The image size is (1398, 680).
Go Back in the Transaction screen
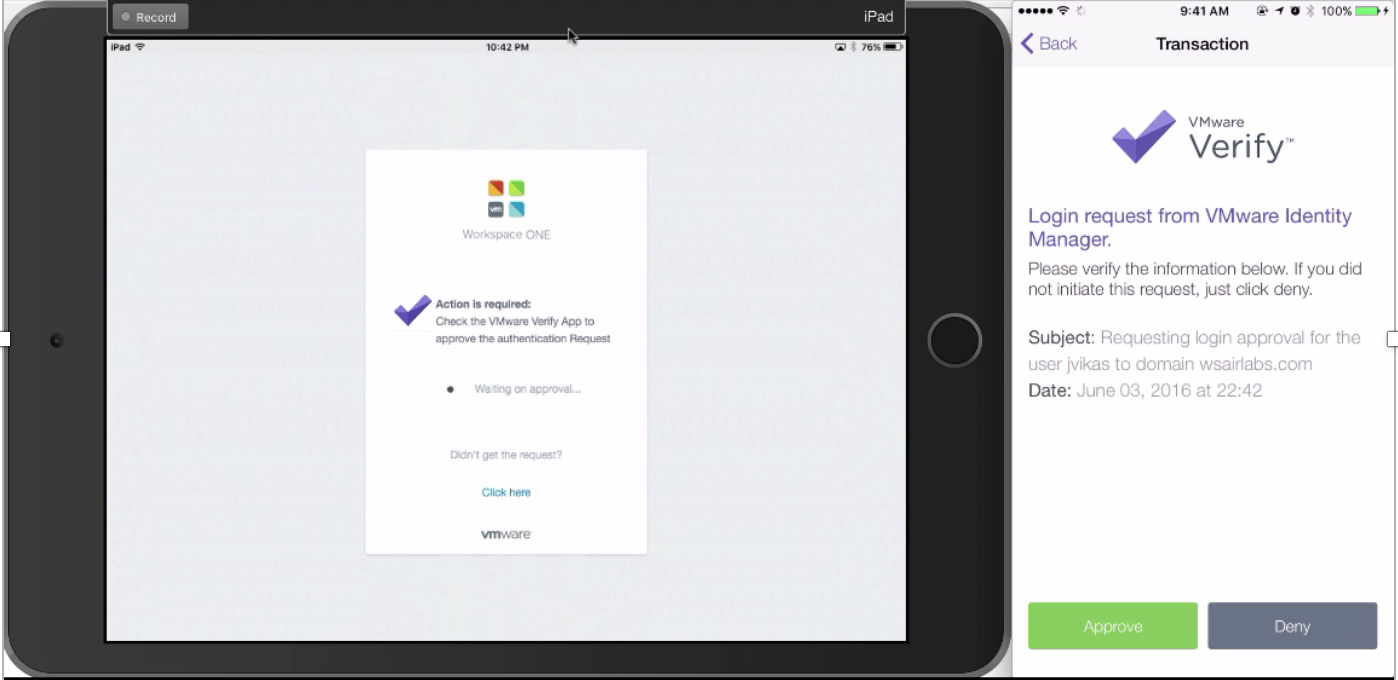[1049, 44]
